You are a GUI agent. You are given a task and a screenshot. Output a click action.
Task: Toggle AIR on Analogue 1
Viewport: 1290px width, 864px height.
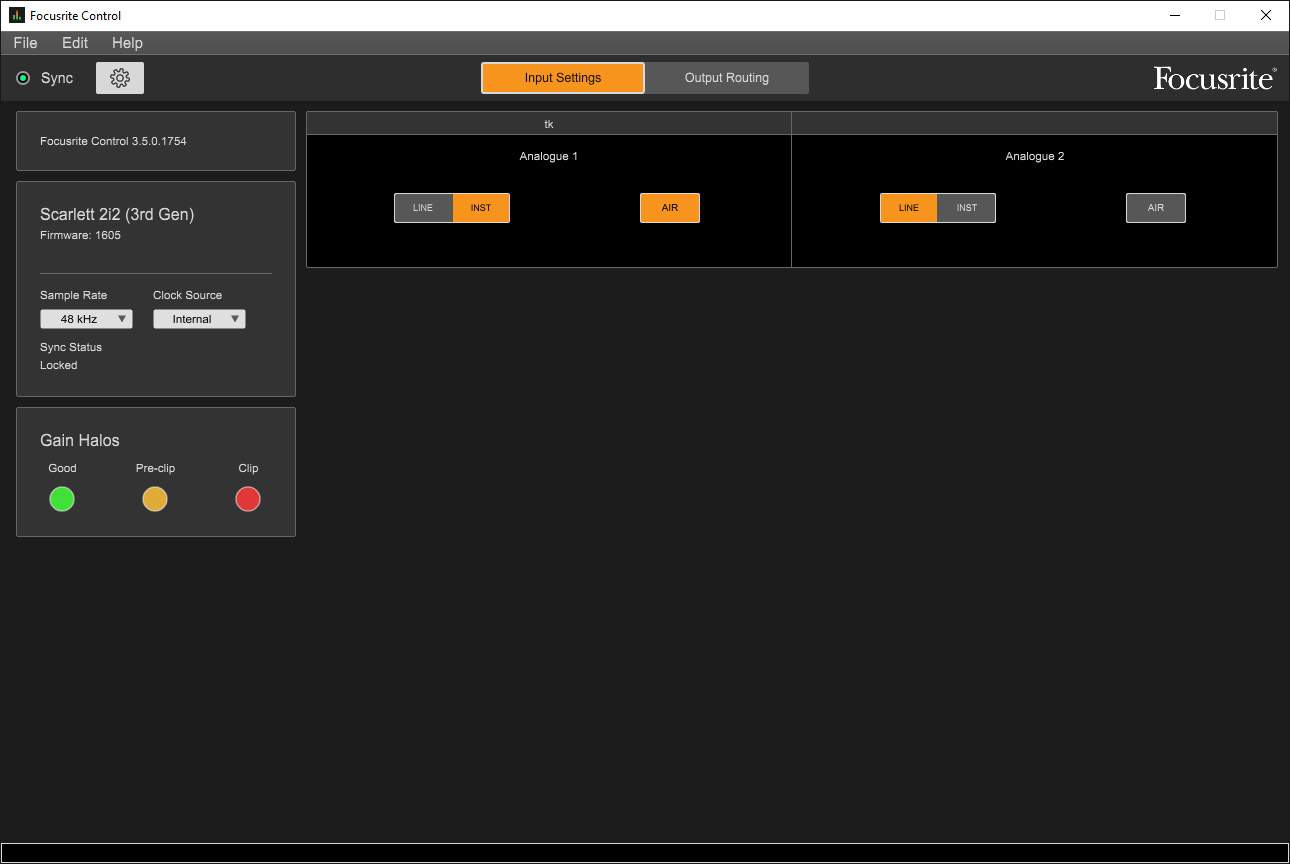click(670, 208)
